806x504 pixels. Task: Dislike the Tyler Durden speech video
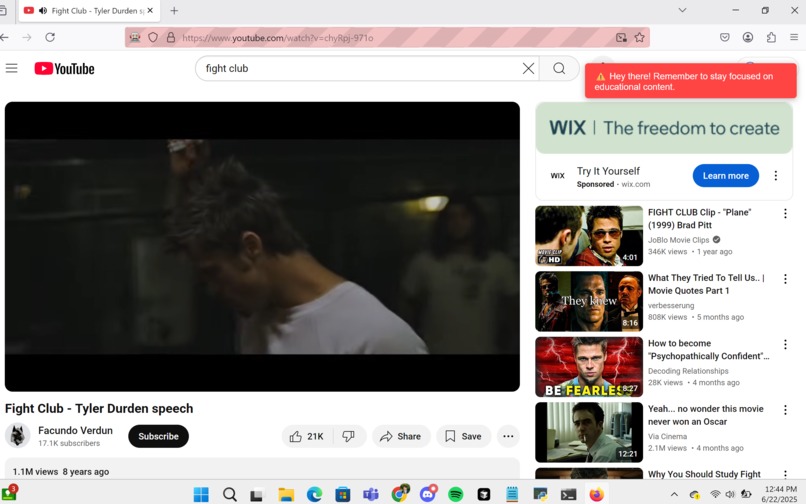350,436
